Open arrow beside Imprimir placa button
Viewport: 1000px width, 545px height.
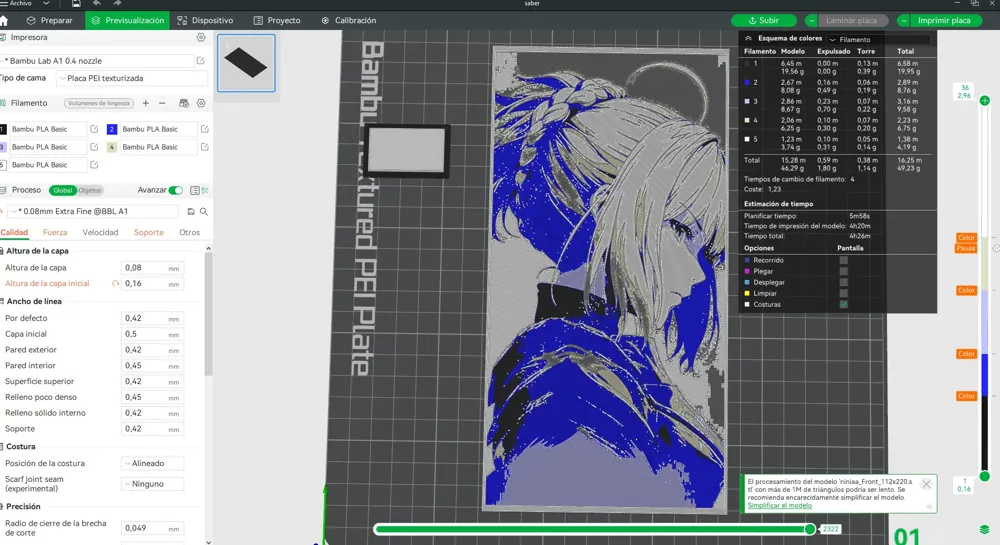903,20
